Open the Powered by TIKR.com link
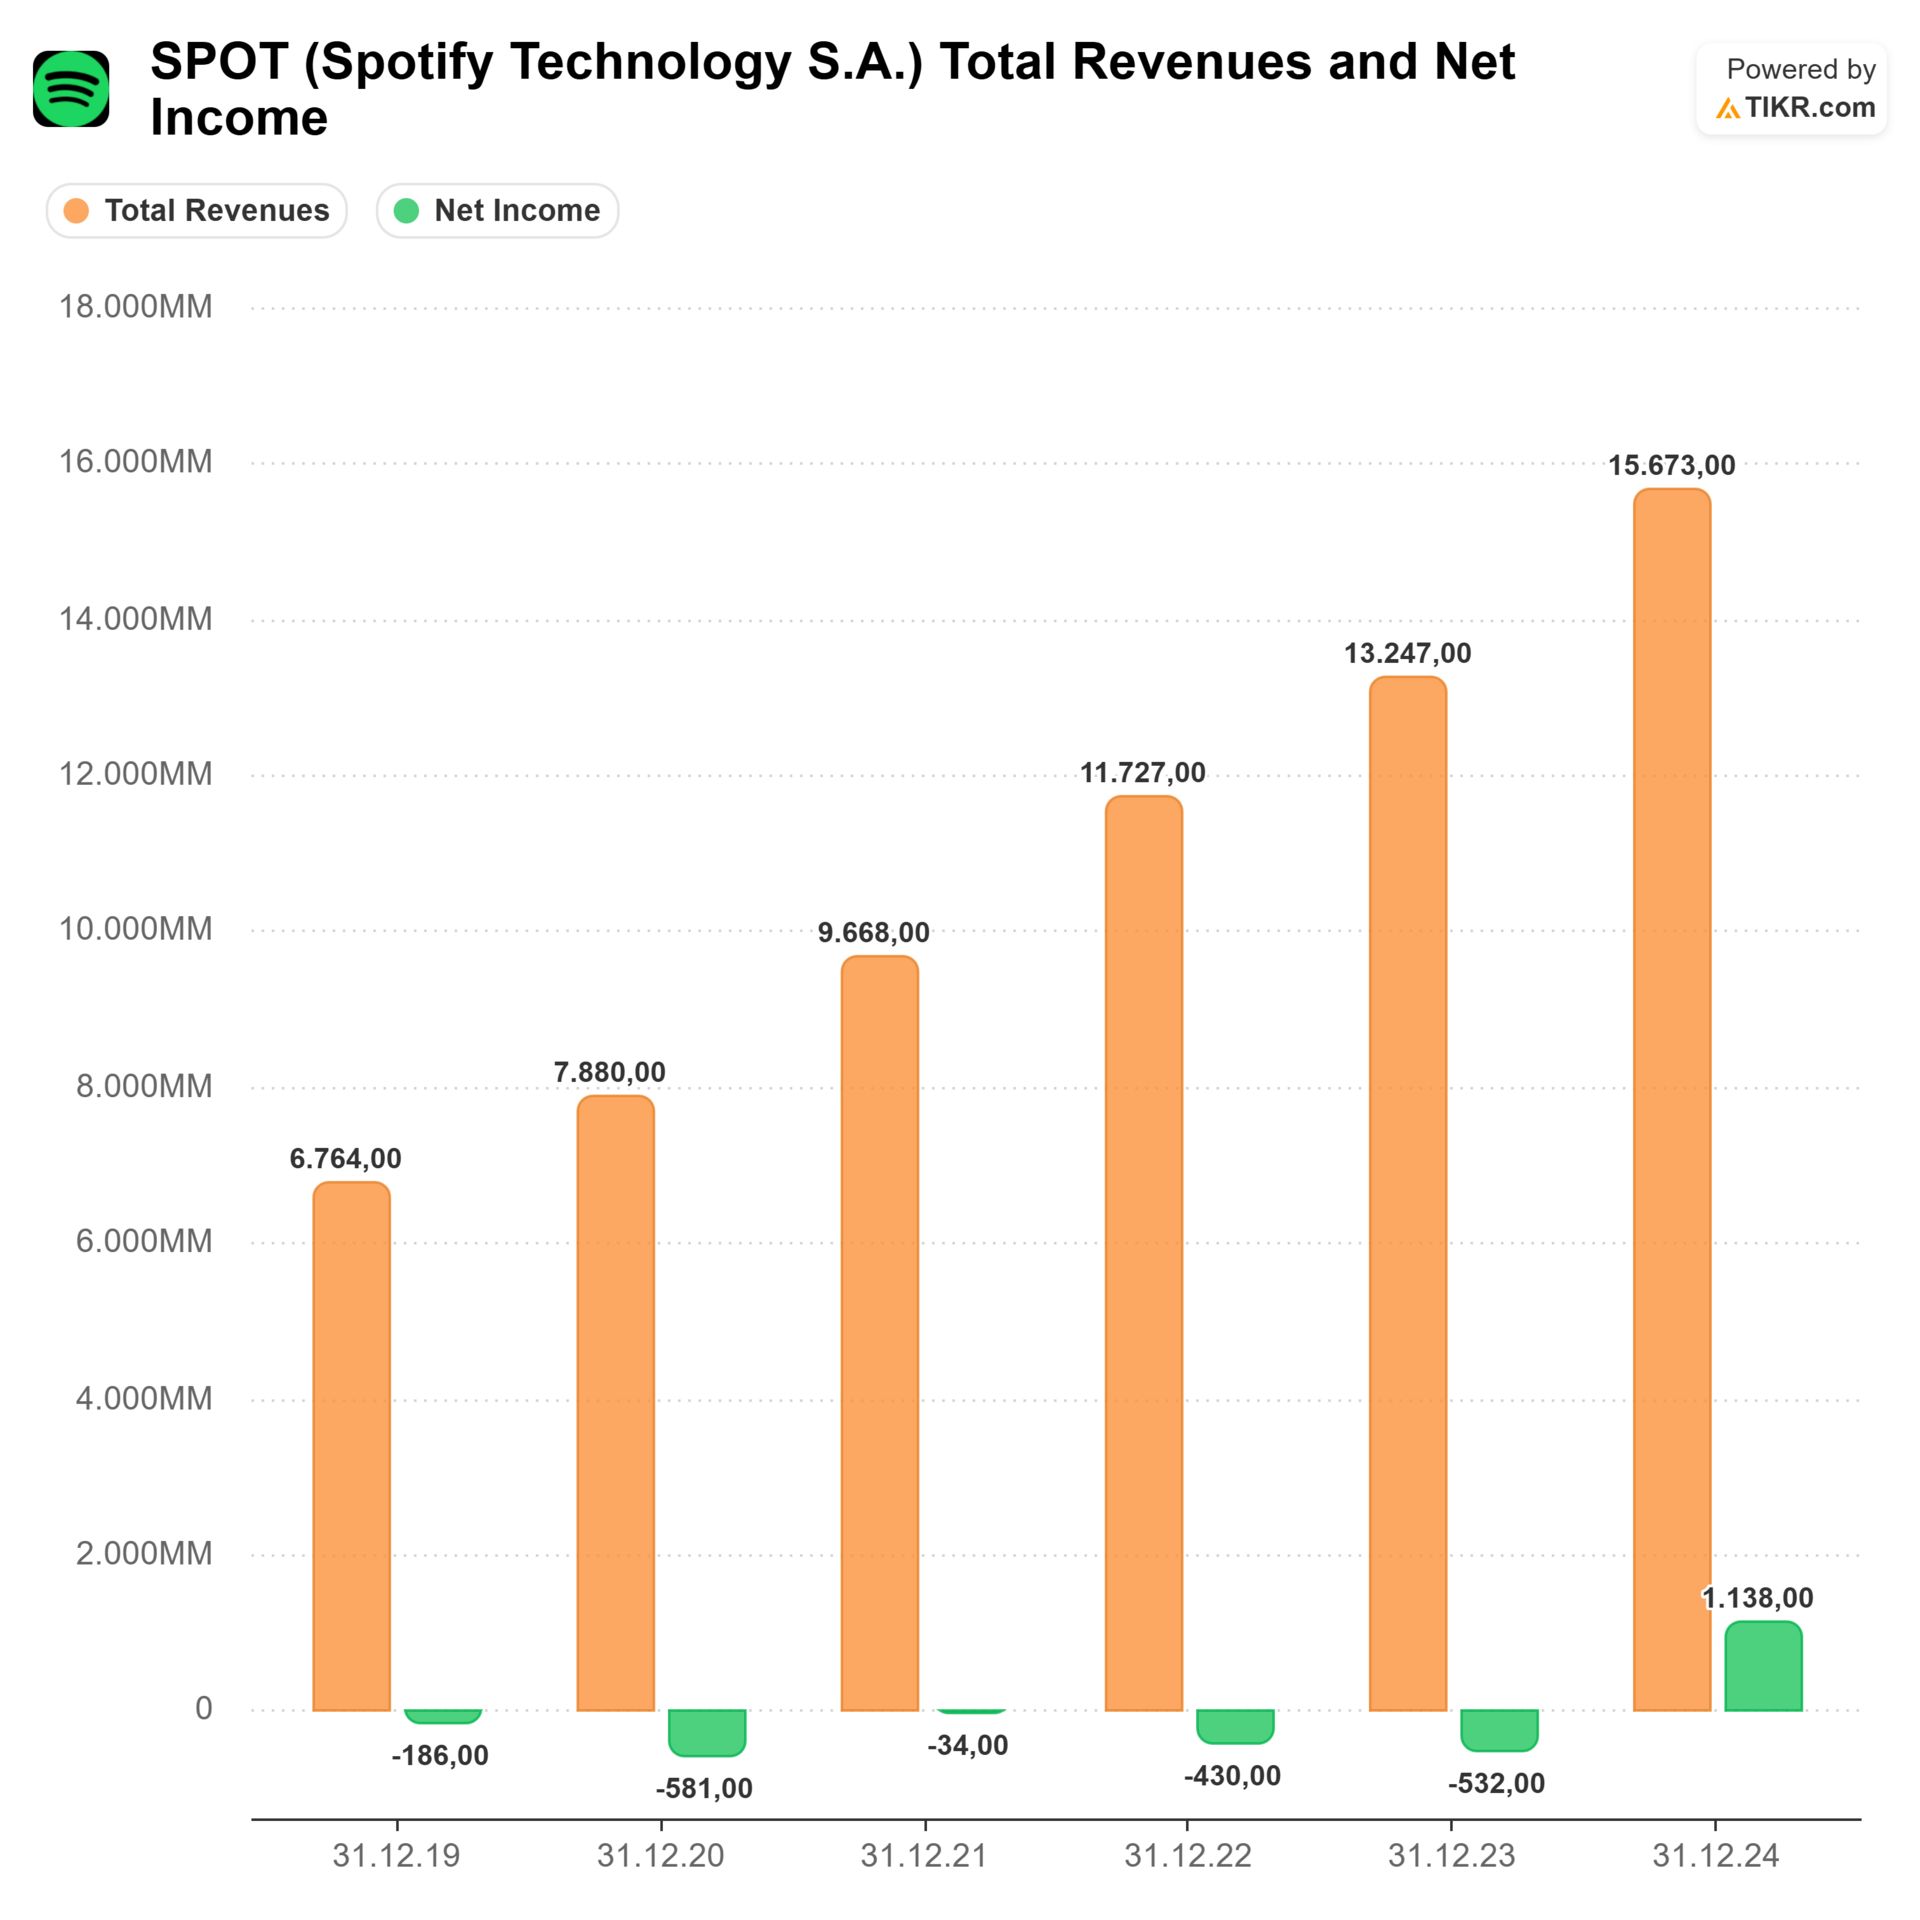 coord(1791,89)
